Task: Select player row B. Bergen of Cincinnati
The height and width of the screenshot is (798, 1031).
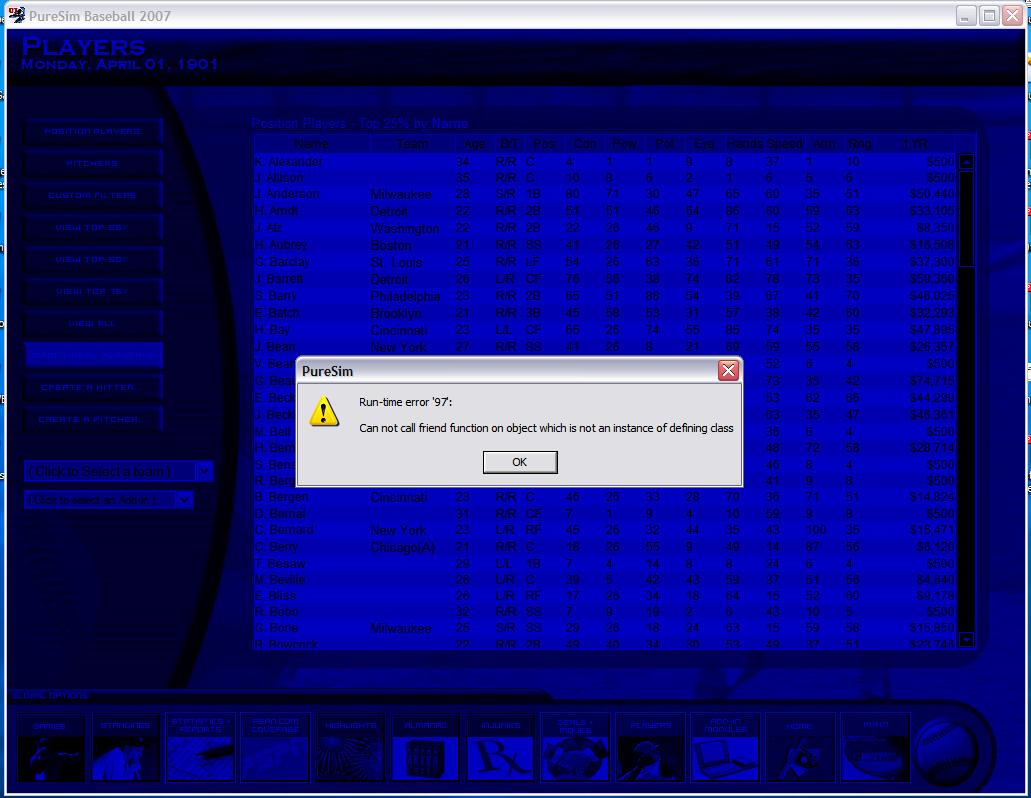Action: pos(605,498)
